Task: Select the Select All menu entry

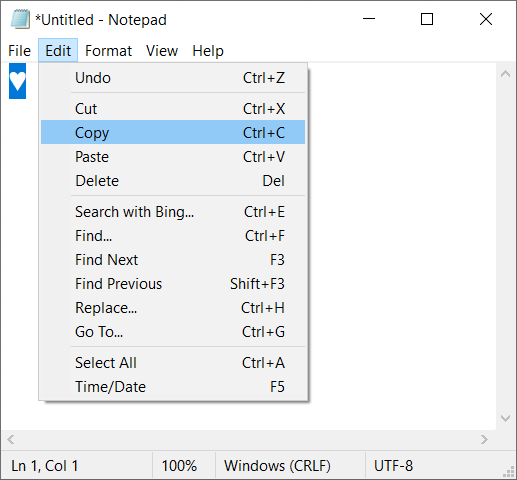Action: coord(173,363)
